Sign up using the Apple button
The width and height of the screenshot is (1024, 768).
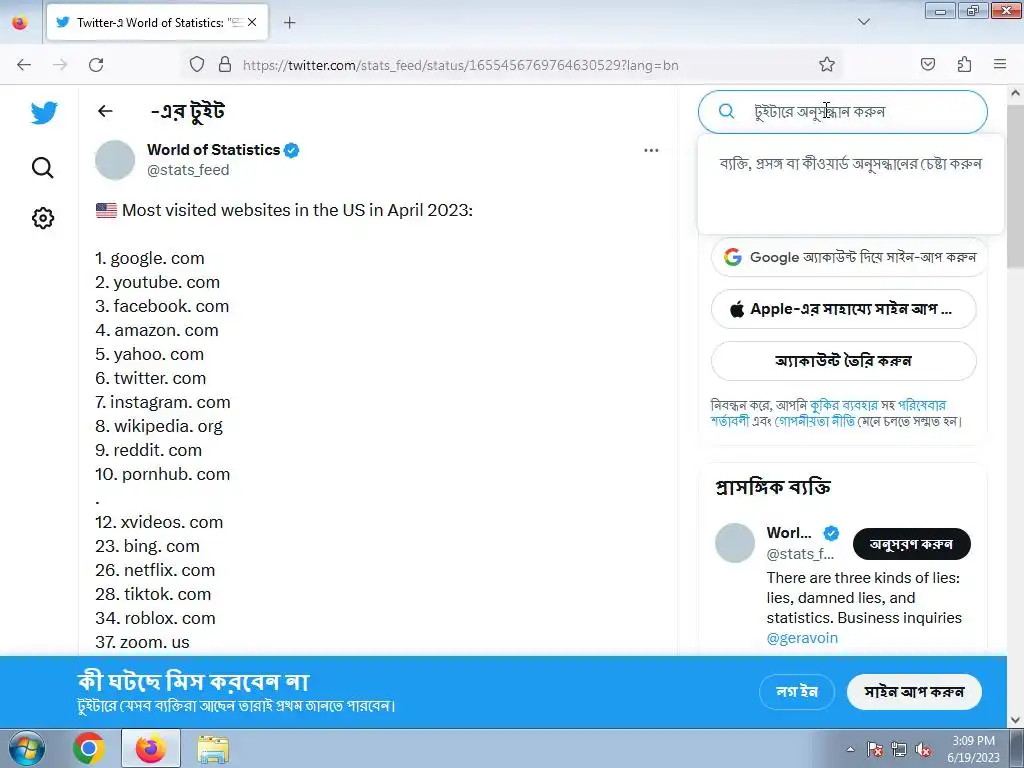pos(844,309)
